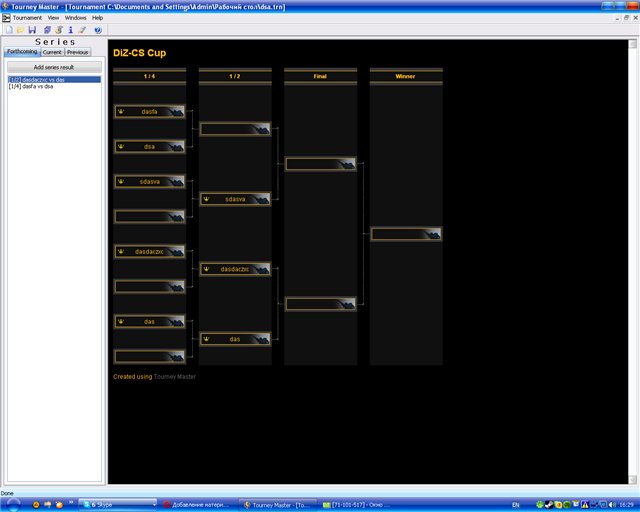Click the pencil edit toolbar icon

click(x=82, y=30)
